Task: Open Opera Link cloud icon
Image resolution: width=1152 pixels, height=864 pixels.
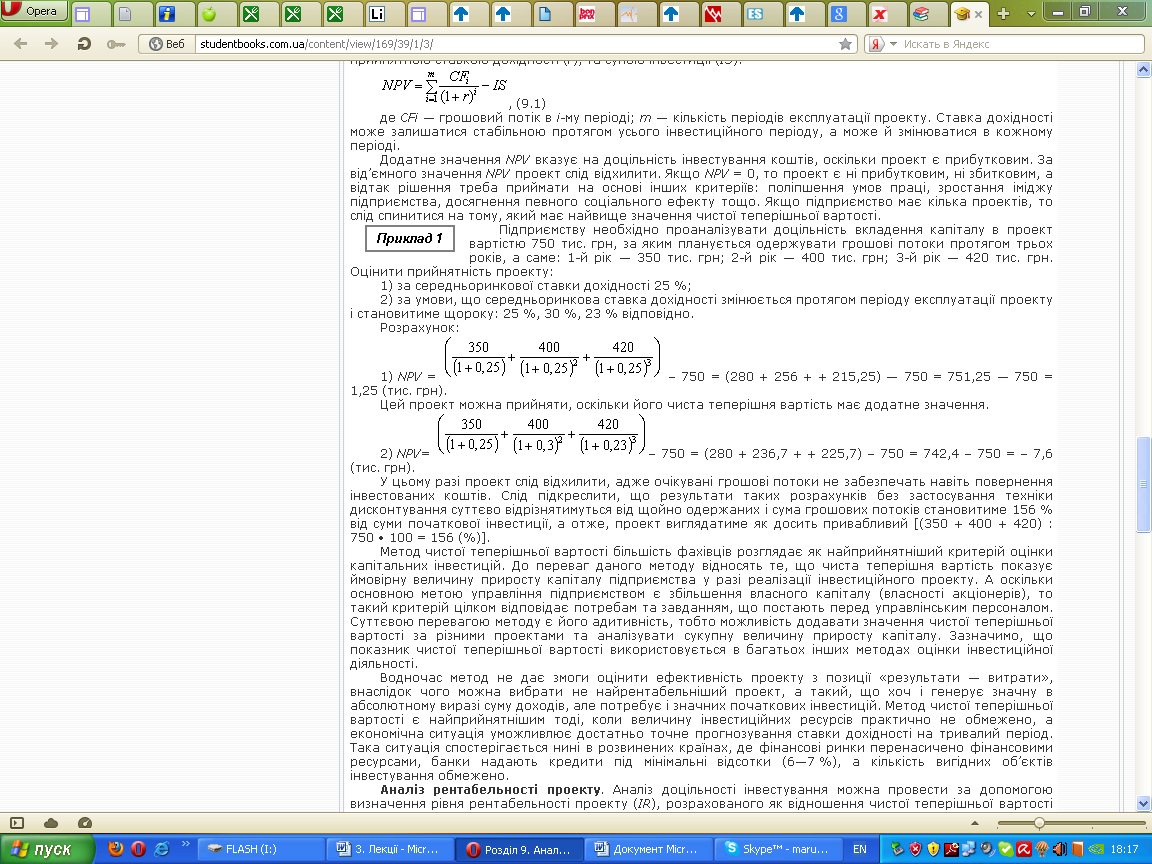Action: (x=51, y=823)
